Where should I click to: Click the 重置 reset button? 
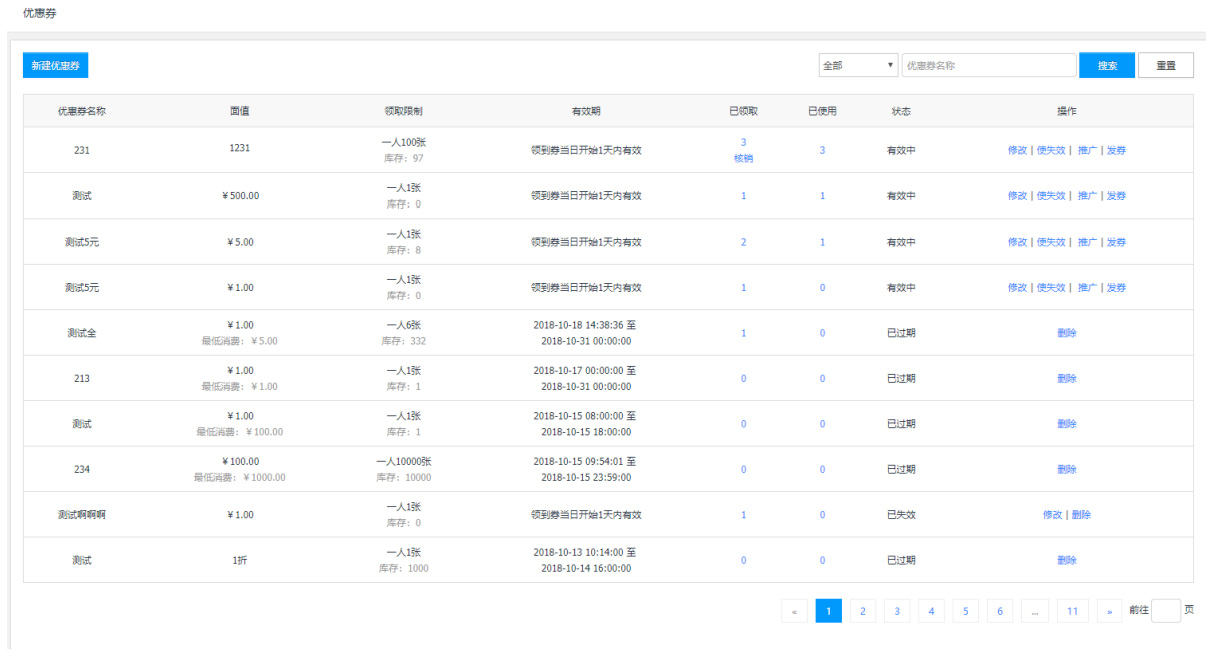pos(1165,65)
